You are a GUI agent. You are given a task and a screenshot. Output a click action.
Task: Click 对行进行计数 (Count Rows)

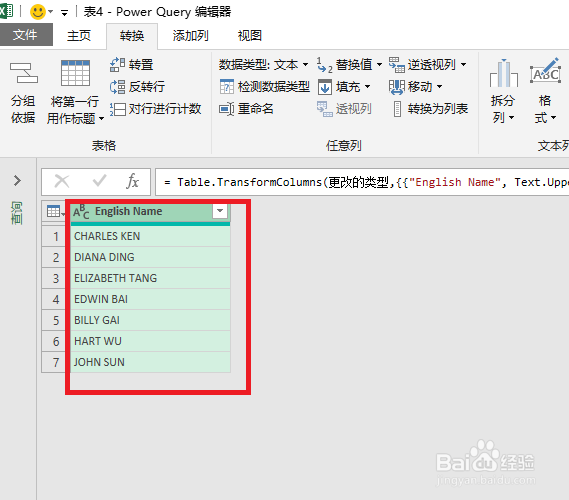tap(156, 108)
